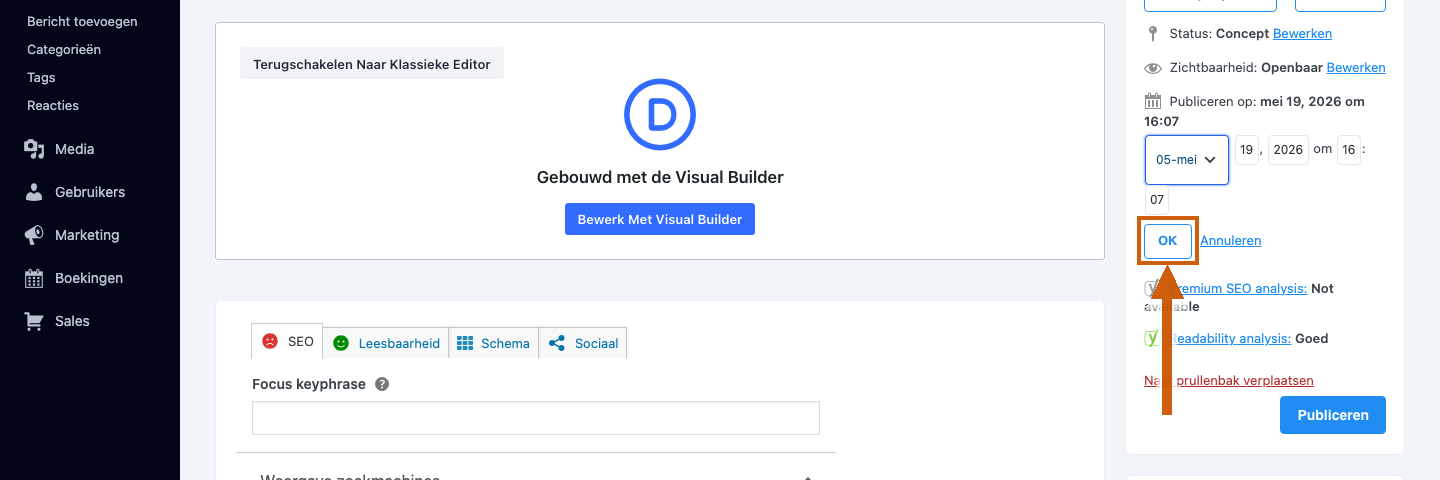This screenshot has height=480, width=1440.
Task: Click the Yoast readability analysis icon
Action: coord(1151,338)
